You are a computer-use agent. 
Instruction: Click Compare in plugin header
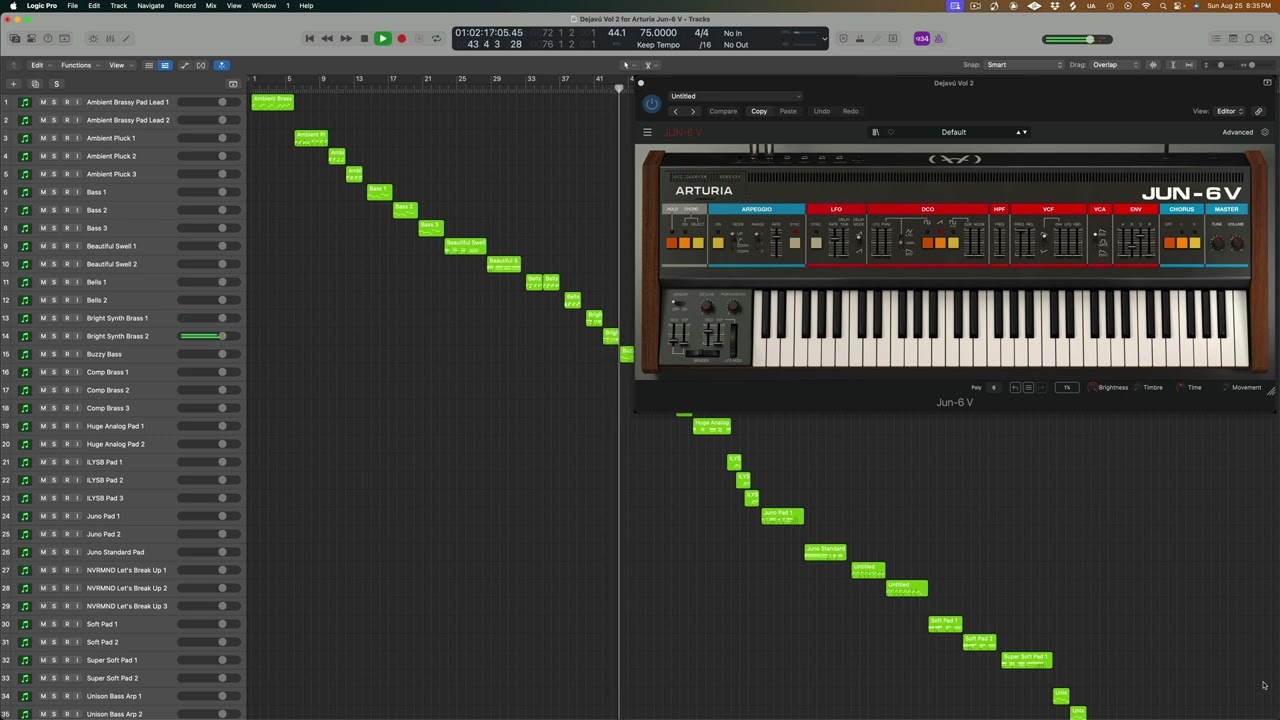[723, 111]
